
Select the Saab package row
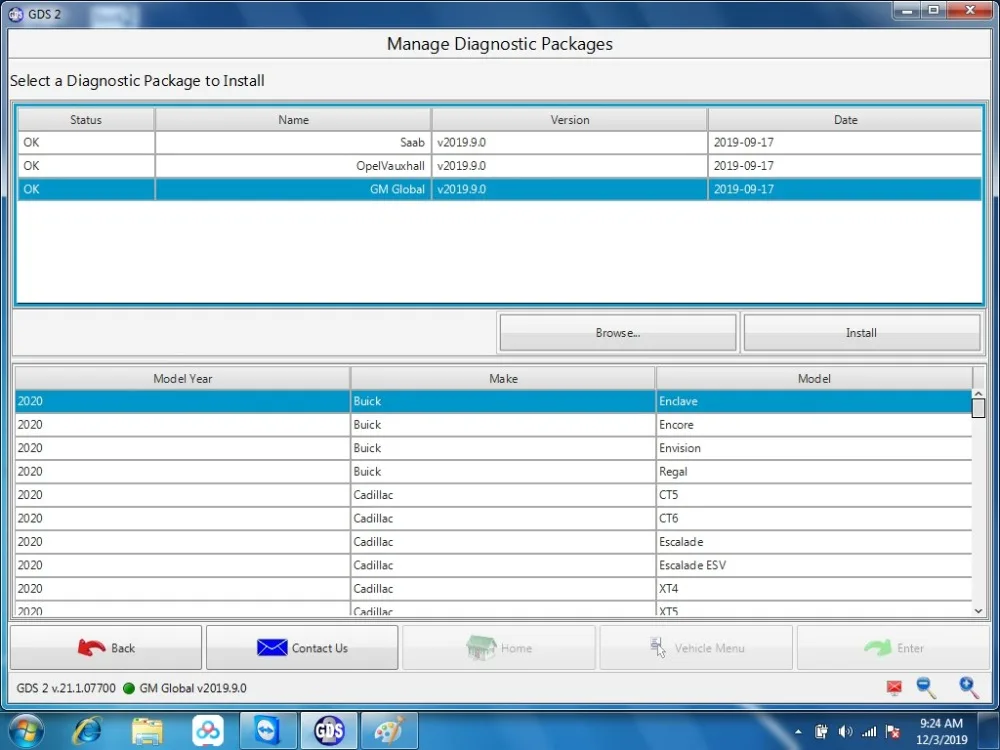499,143
